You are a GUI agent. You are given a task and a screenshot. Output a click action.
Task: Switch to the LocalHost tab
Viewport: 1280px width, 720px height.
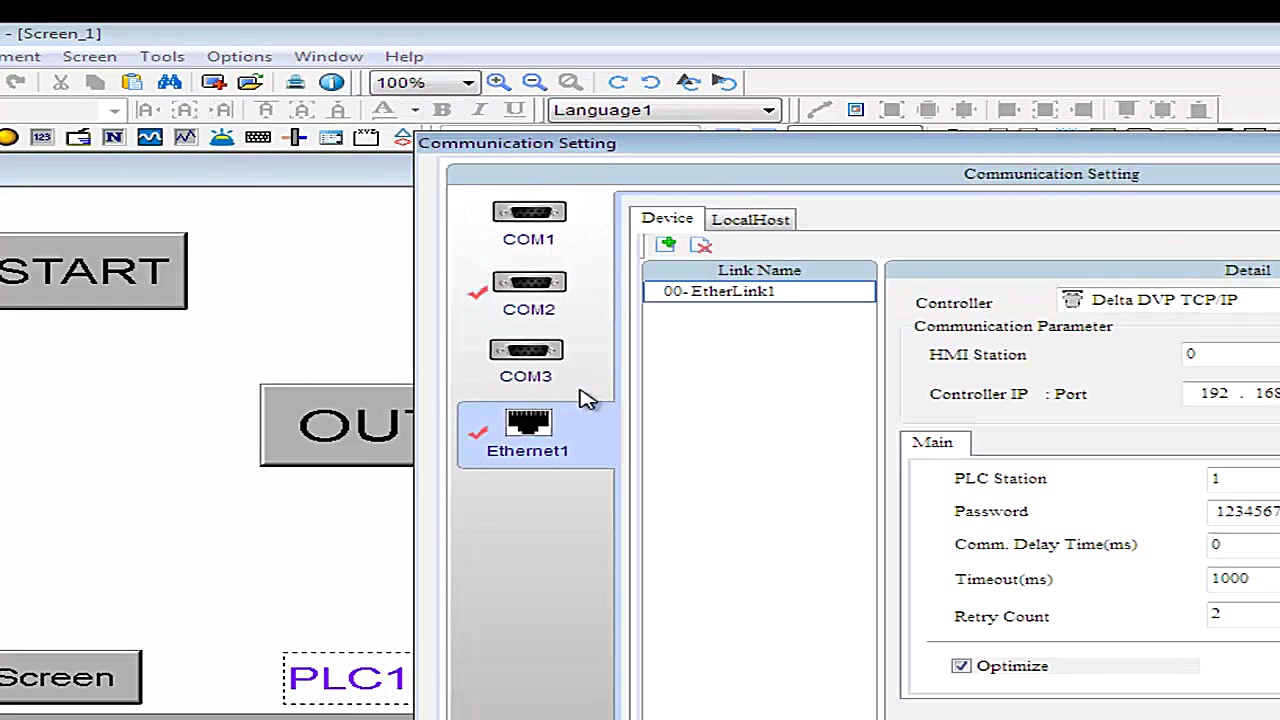coord(750,220)
